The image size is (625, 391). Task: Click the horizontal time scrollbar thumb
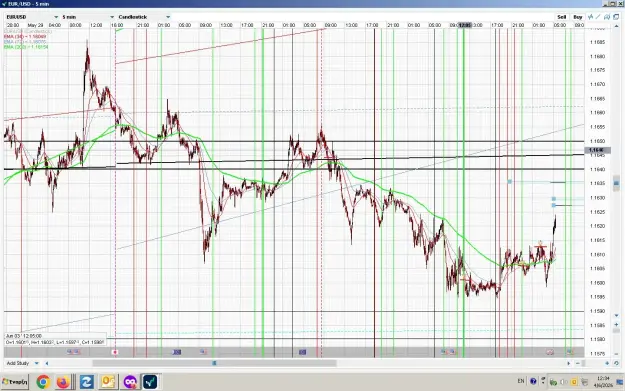click(x=214, y=363)
